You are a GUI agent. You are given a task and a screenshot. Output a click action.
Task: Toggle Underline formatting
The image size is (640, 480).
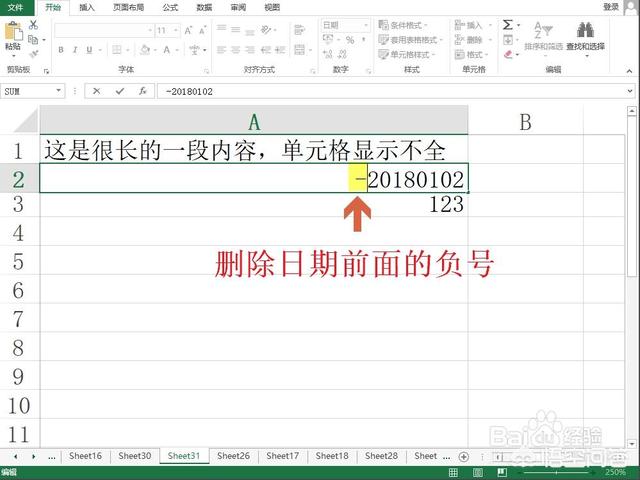click(x=89, y=50)
